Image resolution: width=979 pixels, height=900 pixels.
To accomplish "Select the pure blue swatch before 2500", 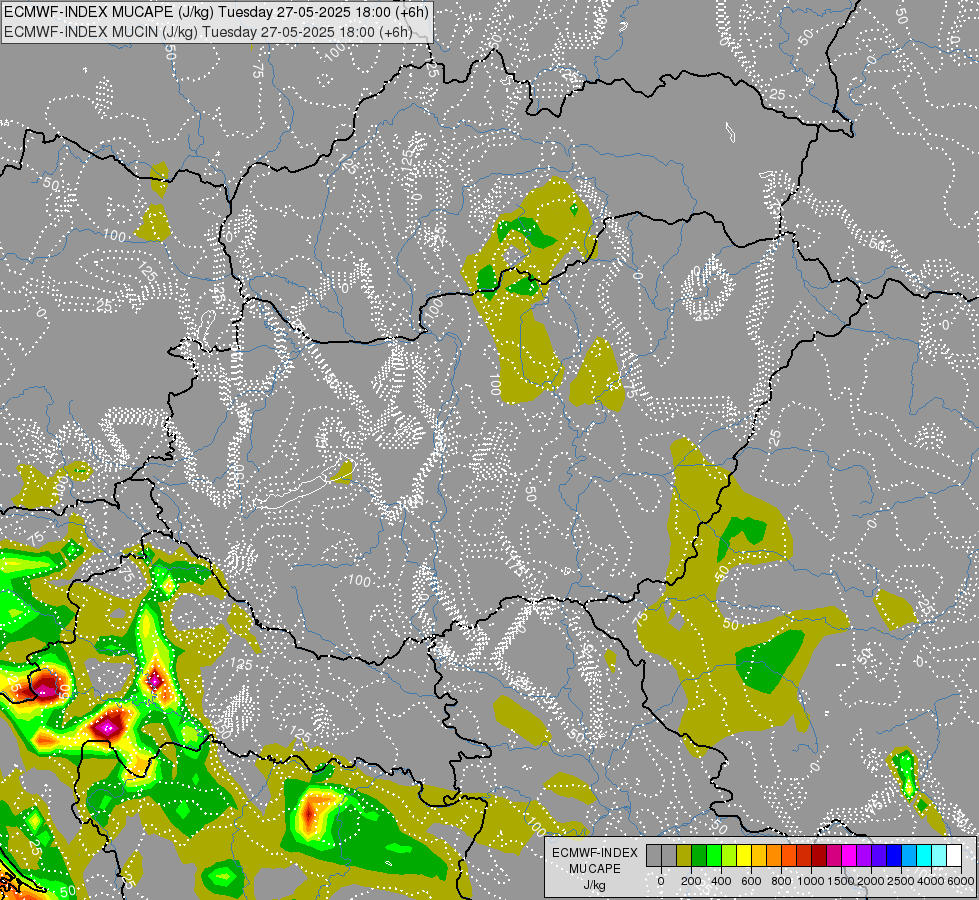I will click(895, 856).
